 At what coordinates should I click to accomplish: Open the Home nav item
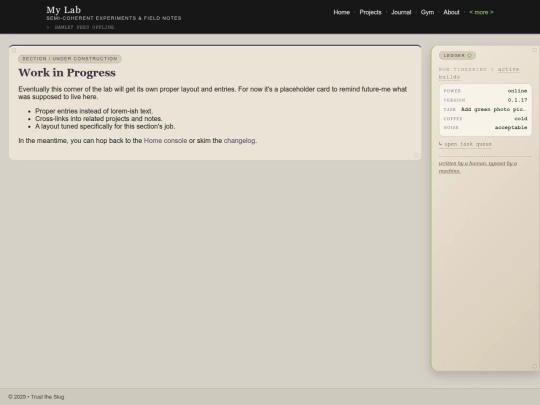[x=341, y=12]
